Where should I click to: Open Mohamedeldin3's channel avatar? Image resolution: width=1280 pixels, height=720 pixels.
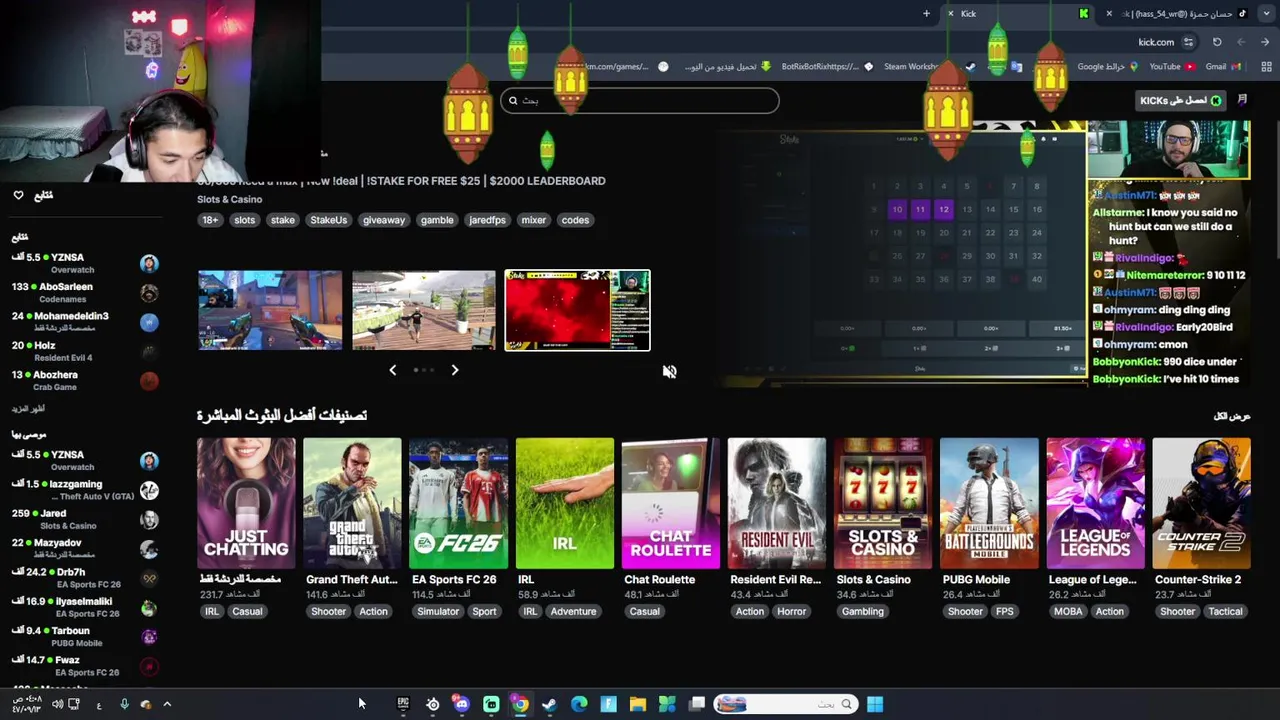(149, 322)
